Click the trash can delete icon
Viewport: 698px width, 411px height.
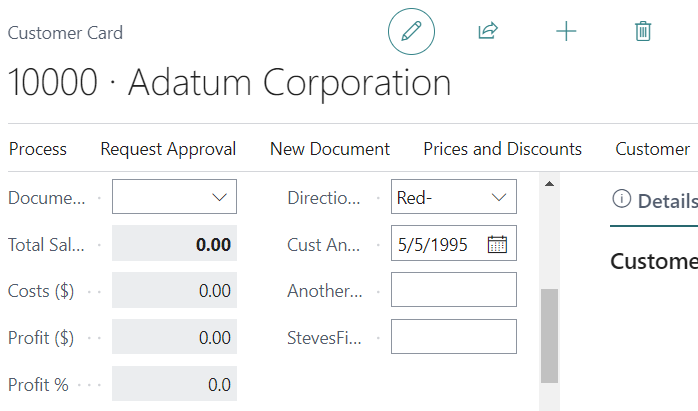[643, 32]
